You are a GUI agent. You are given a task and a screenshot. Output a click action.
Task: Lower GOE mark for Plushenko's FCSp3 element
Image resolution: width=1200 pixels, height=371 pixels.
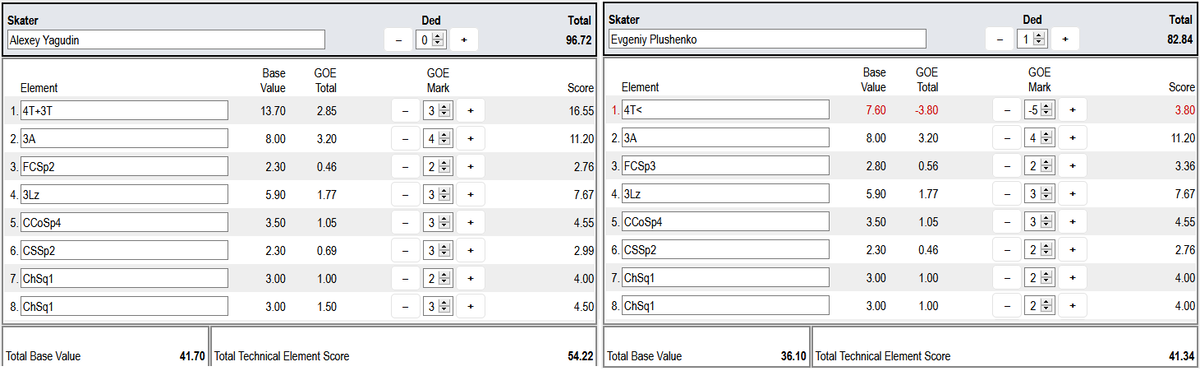click(1006, 166)
